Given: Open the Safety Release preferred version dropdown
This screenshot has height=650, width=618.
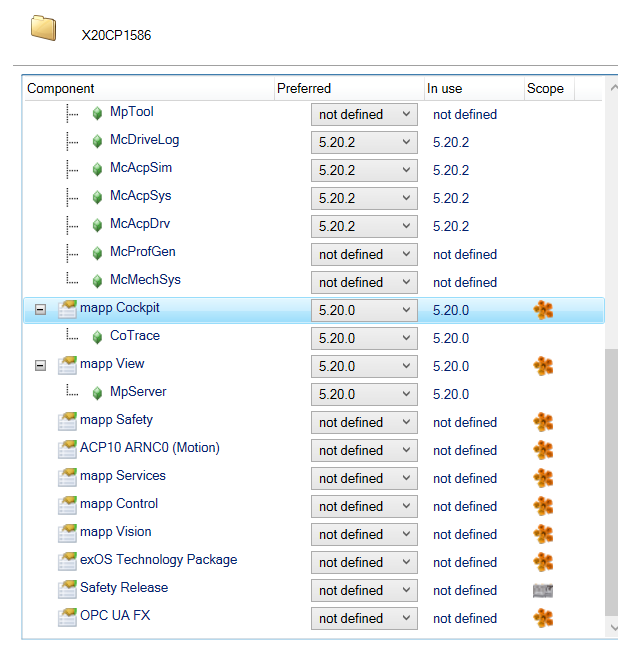Looking at the screenshot, I should (x=364, y=590).
